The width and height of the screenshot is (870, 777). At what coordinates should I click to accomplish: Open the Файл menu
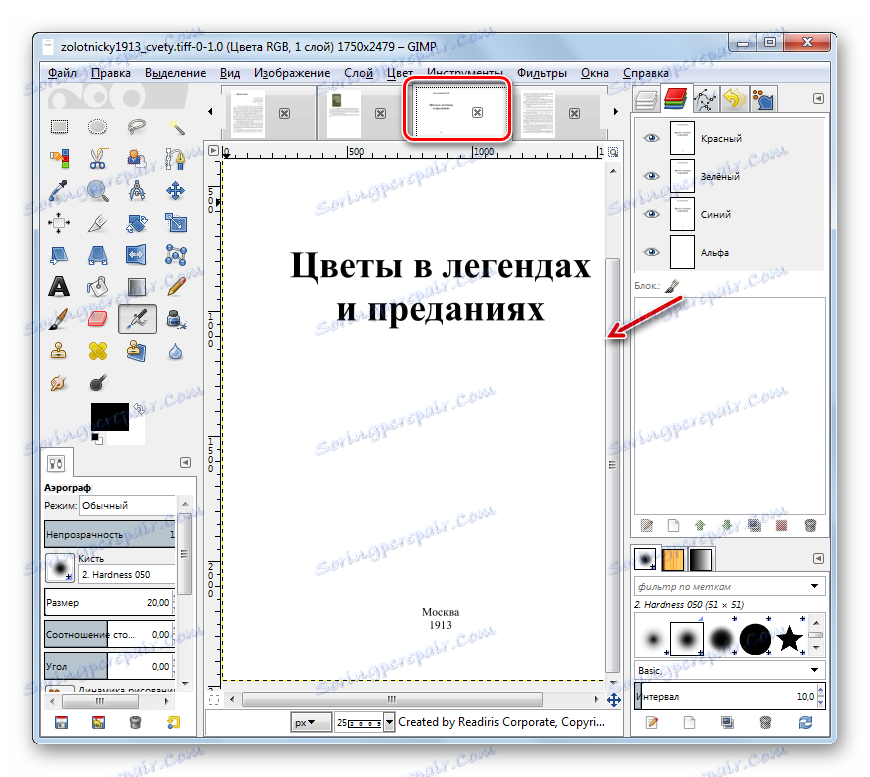coord(62,73)
